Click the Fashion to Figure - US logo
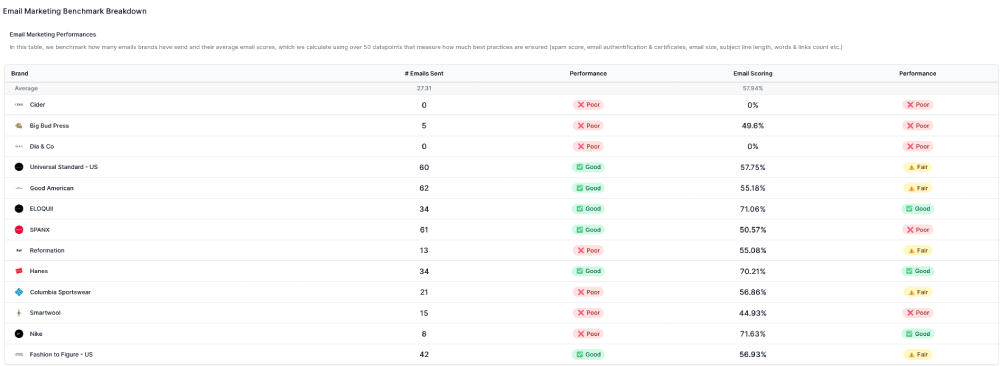1000x366 pixels. coord(18,355)
